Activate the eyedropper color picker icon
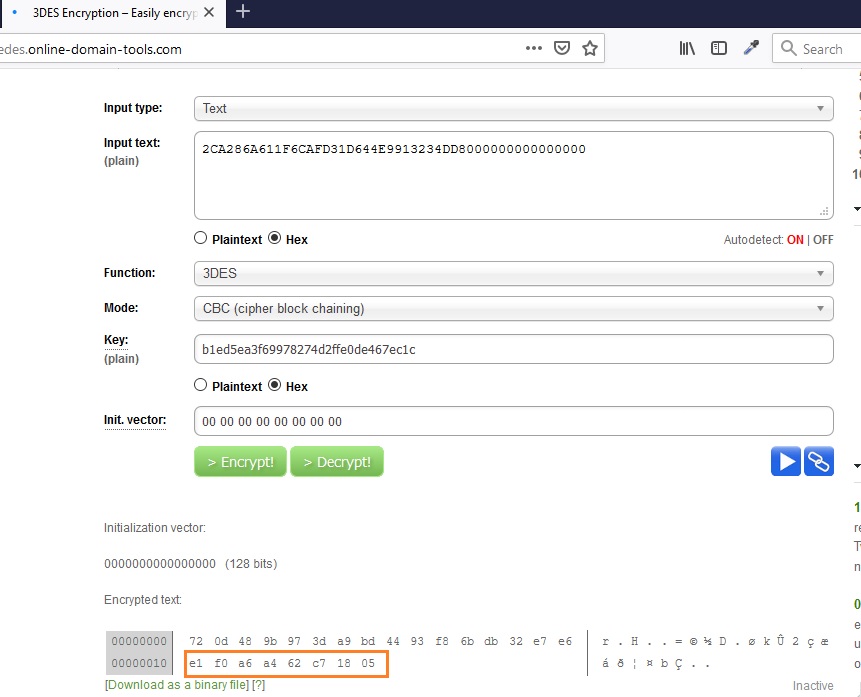The image size is (861, 697). coord(751,48)
